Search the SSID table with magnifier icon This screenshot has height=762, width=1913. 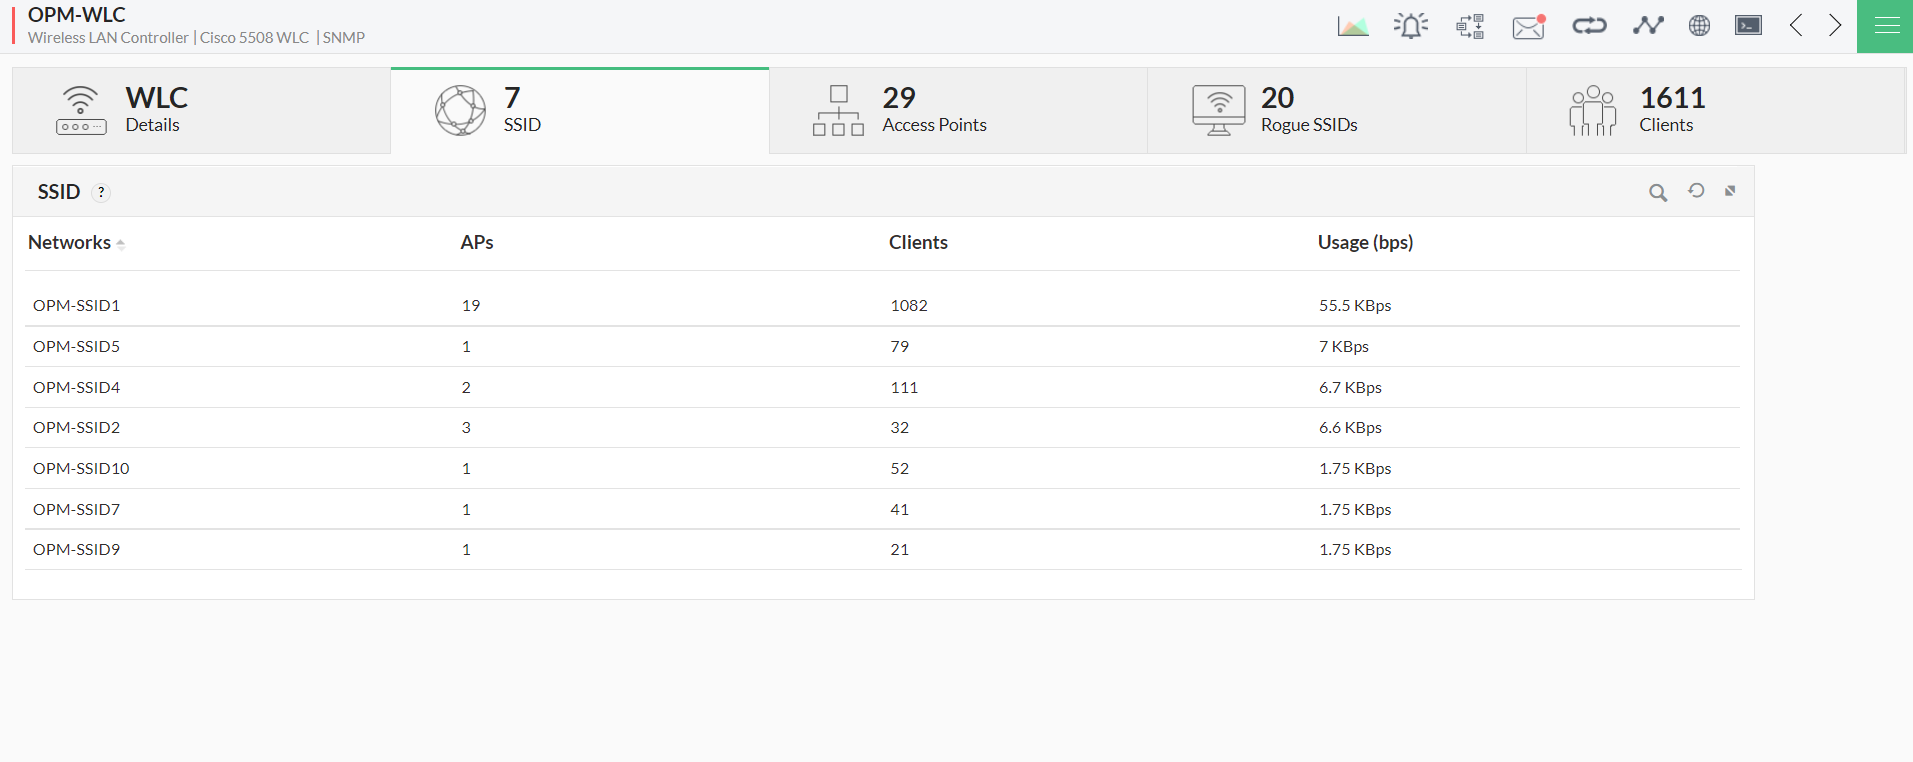pyautogui.click(x=1658, y=193)
